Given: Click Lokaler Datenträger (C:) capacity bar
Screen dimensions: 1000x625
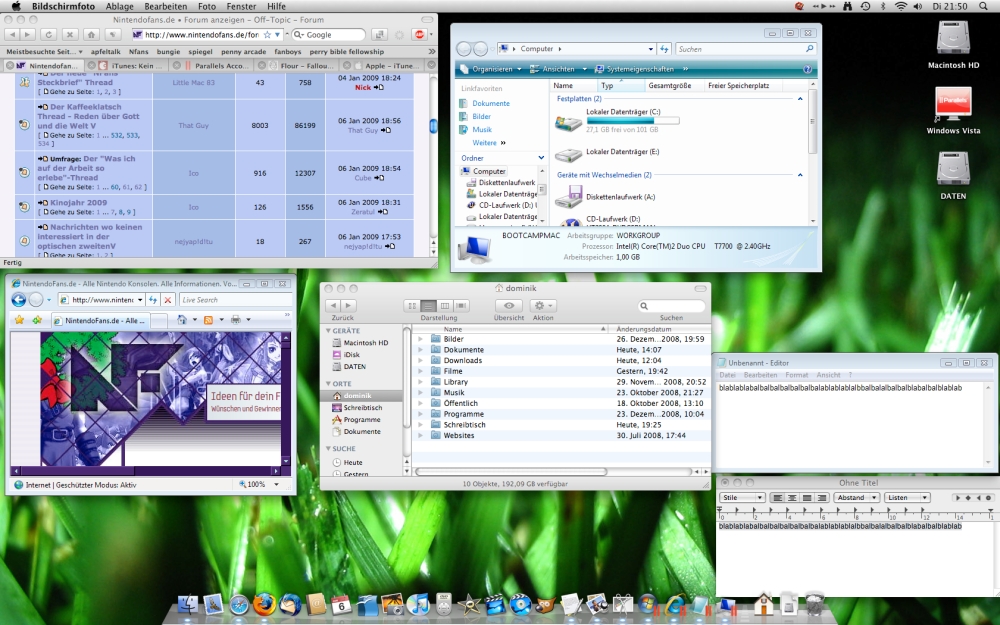Looking at the screenshot, I should pyautogui.click(x=633, y=121).
